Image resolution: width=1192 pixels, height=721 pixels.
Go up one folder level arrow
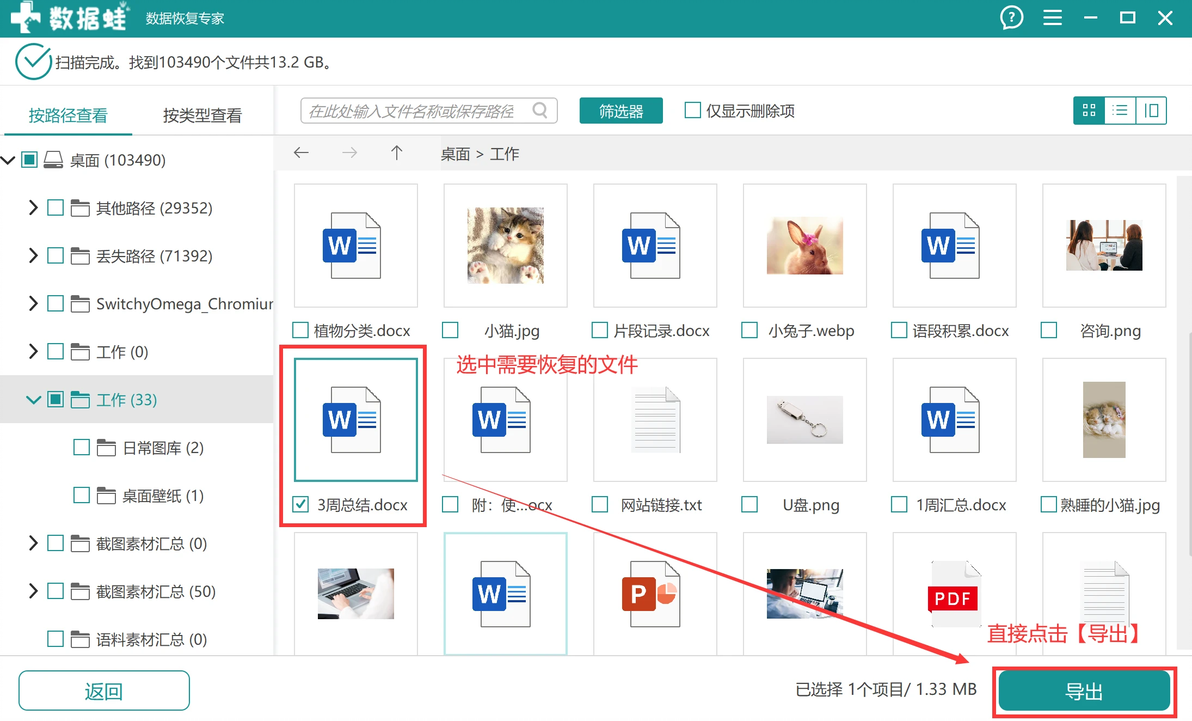pyautogui.click(x=396, y=153)
